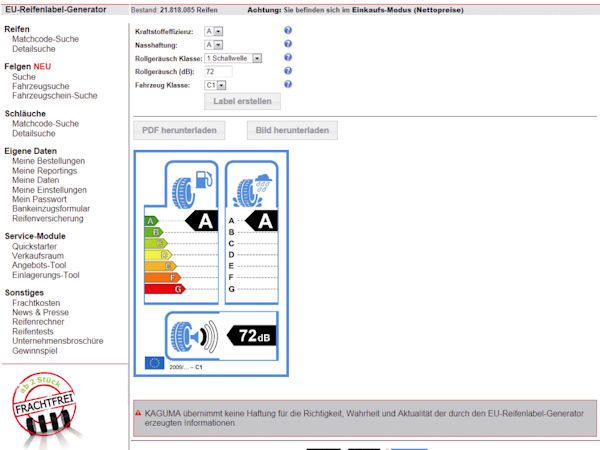Open Matchcode-Suche under Reifen

(x=46, y=39)
